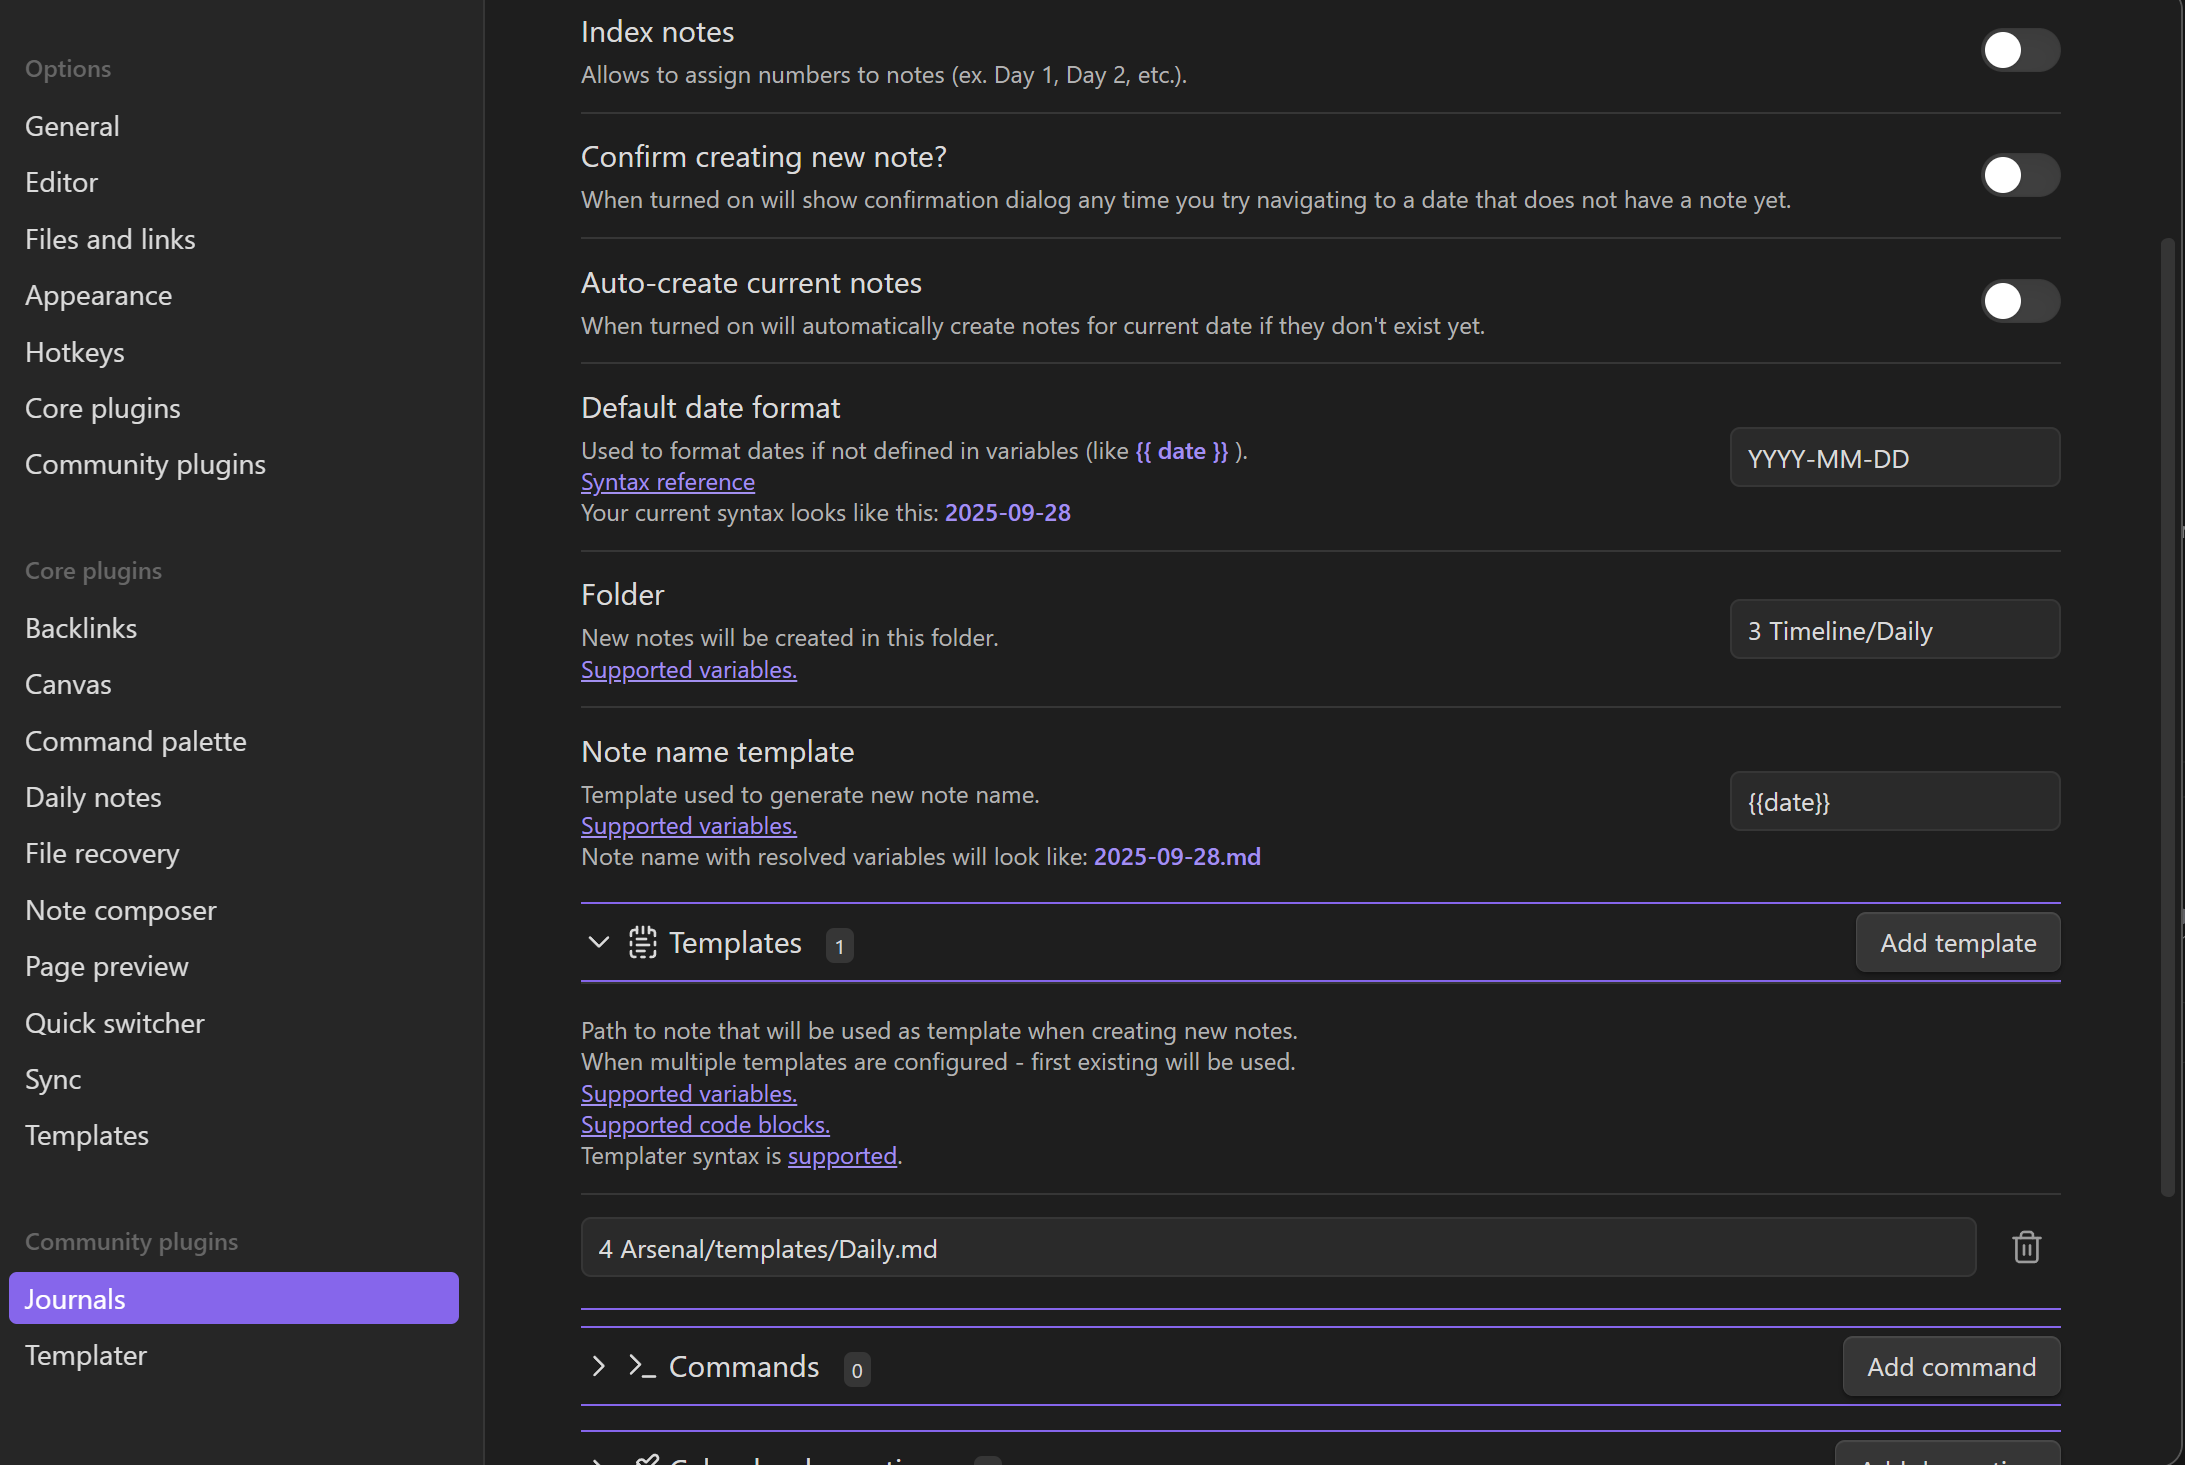This screenshot has width=2185, height=1465.
Task: Click the Commands terminal prompt icon
Action: 642,1366
